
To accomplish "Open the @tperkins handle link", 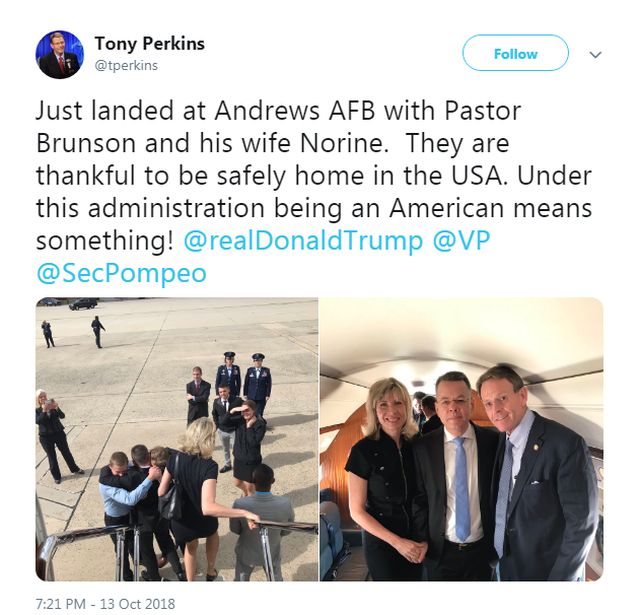I will [x=126, y=65].
